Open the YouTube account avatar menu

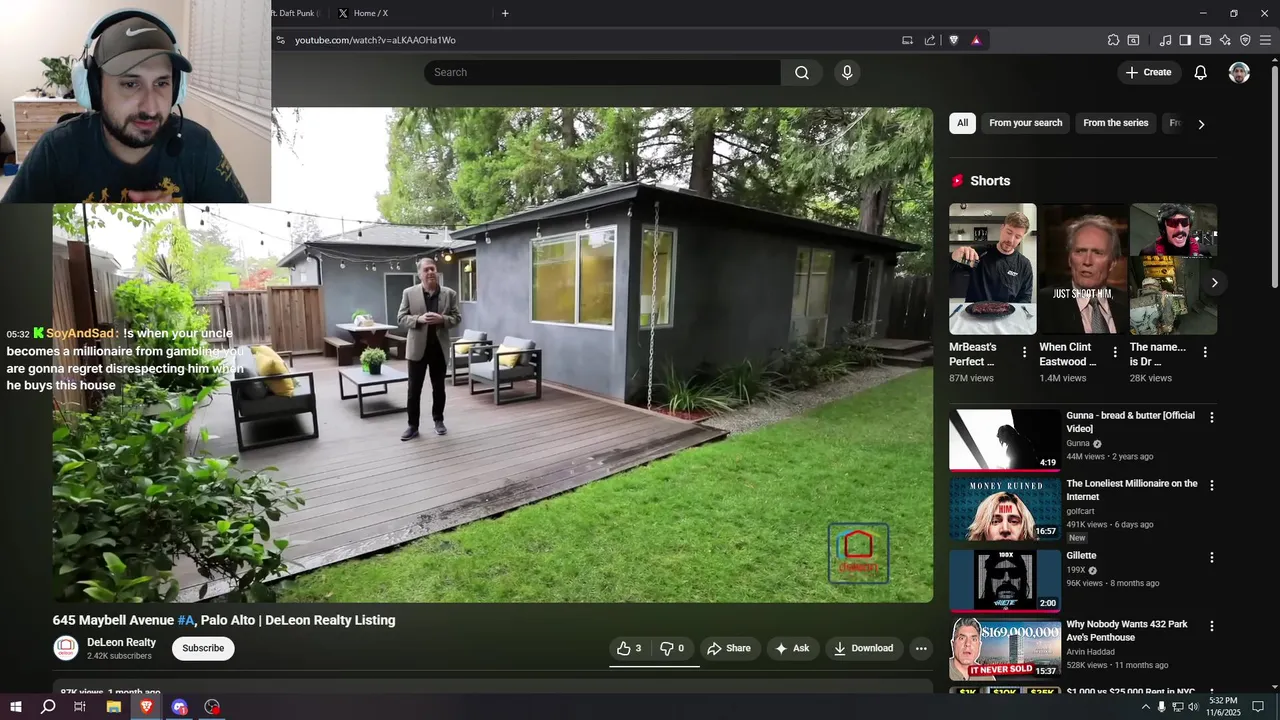click(x=1239, y=72)
